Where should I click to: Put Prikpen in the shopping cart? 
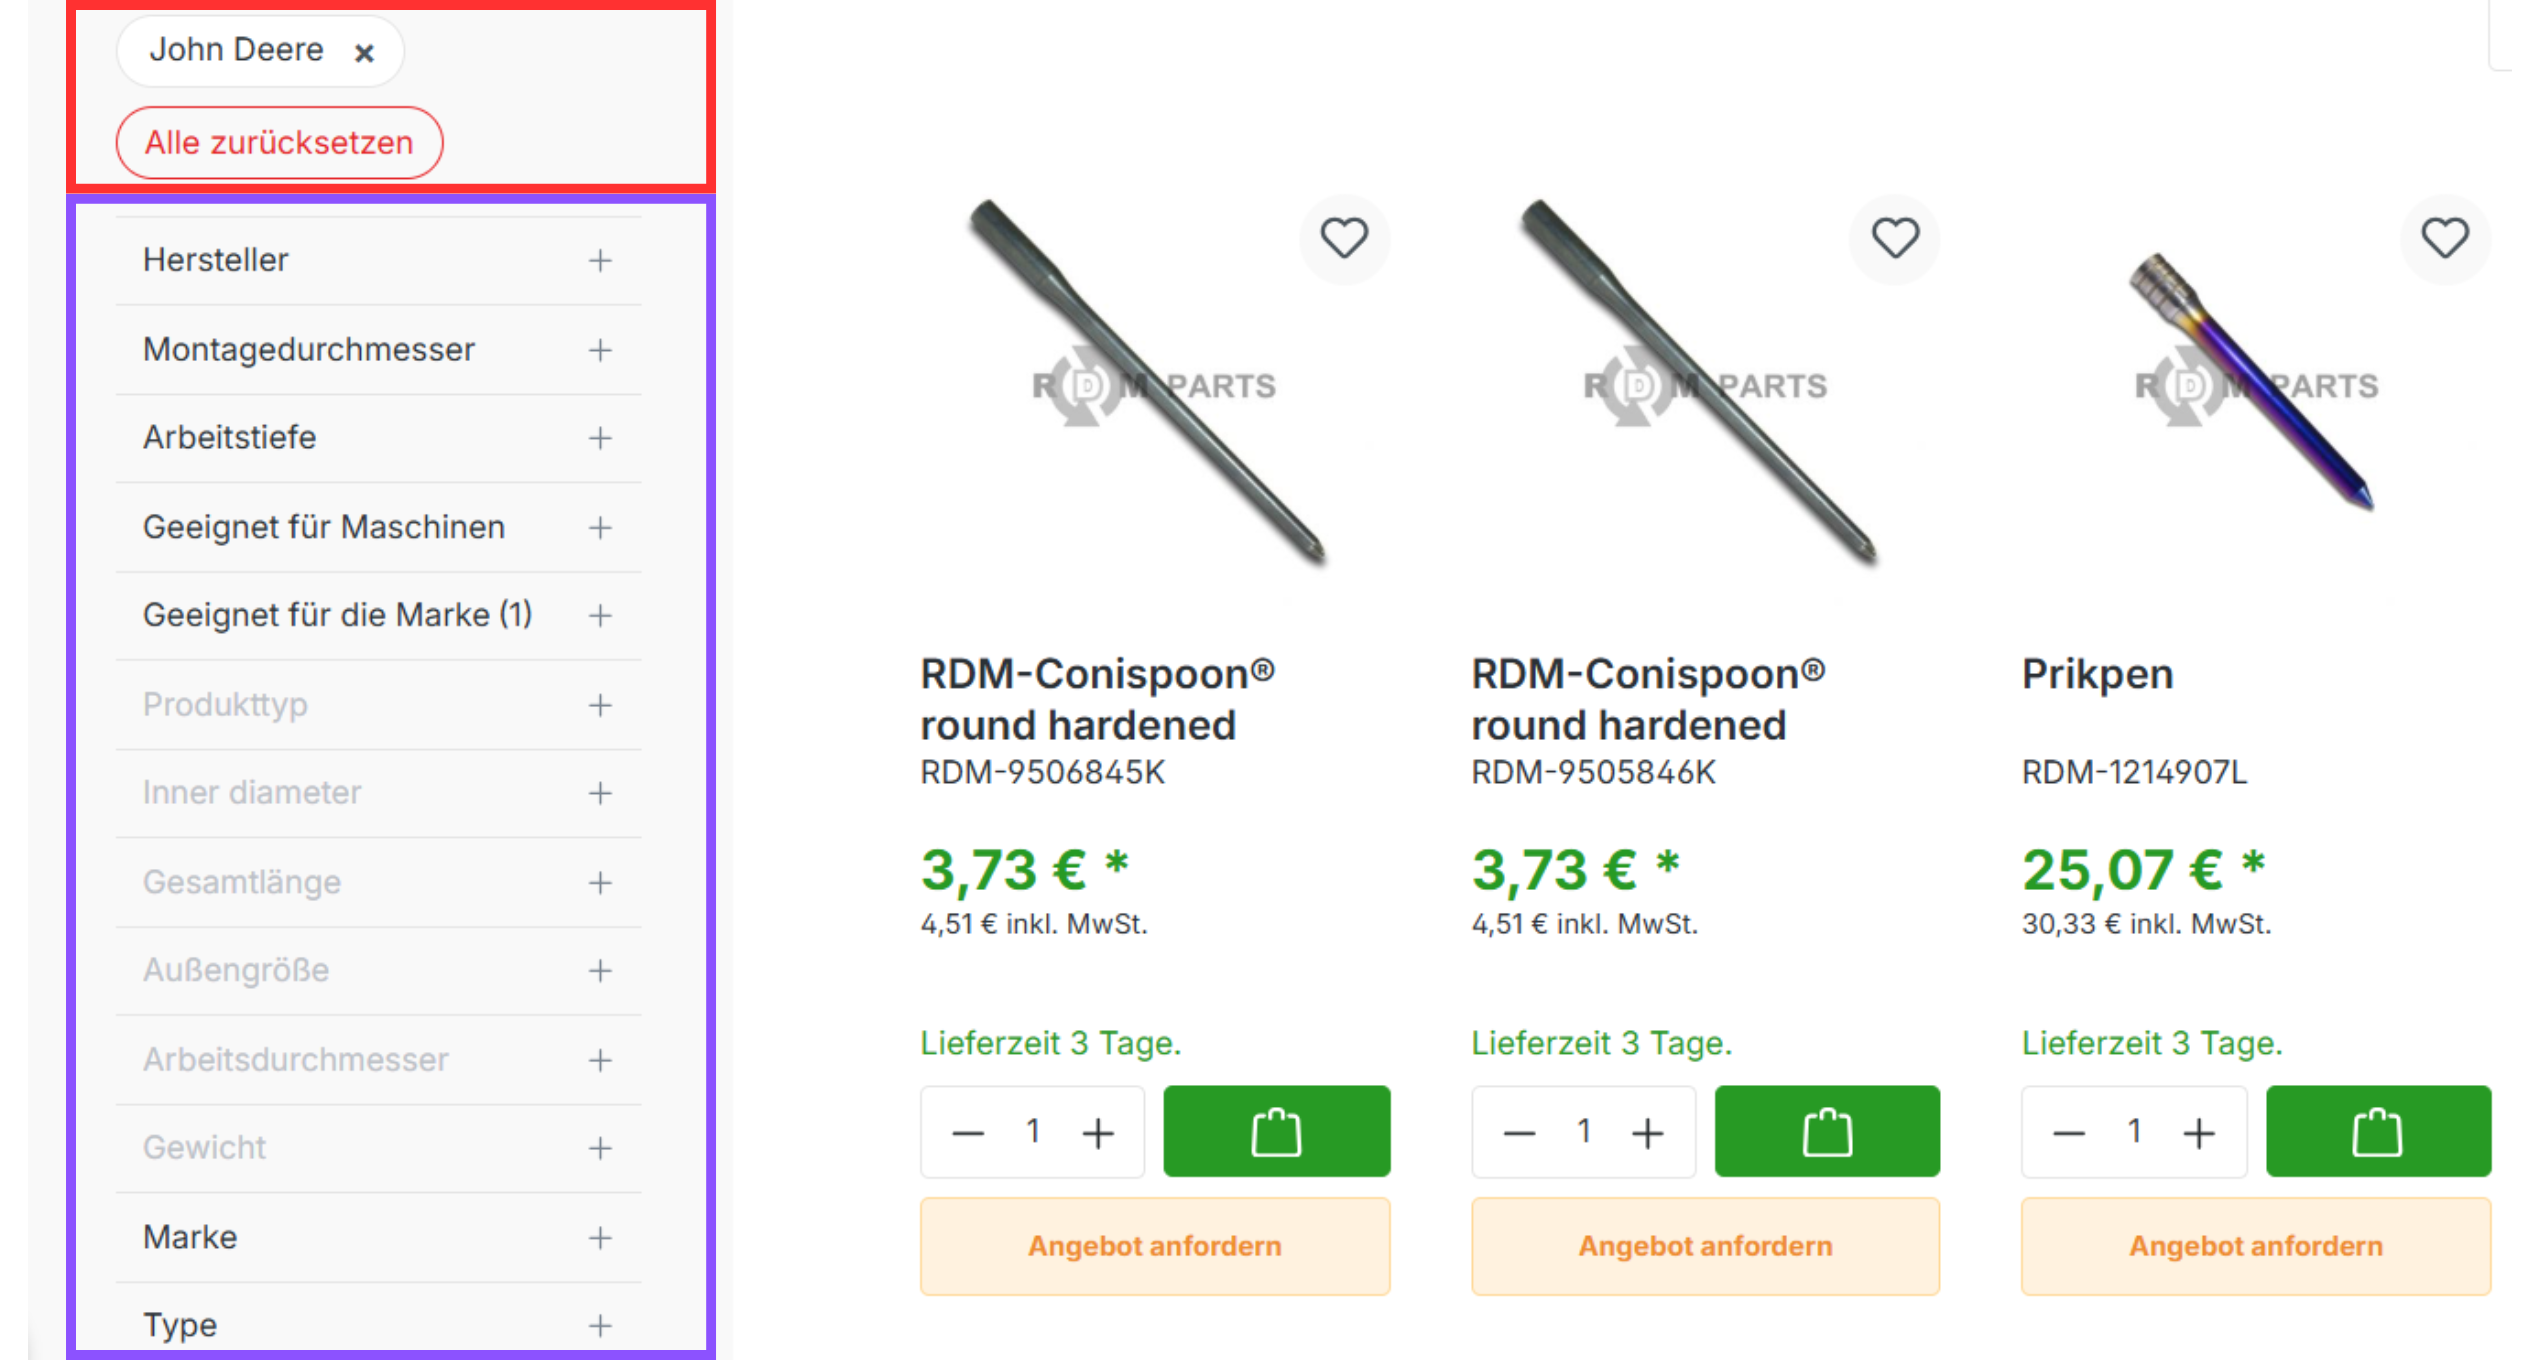click(2377, 1131)
